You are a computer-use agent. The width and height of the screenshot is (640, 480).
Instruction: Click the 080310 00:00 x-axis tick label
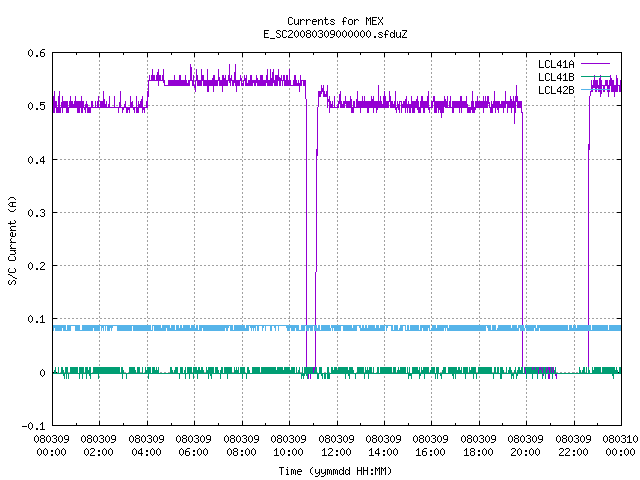tap(620, 445)
